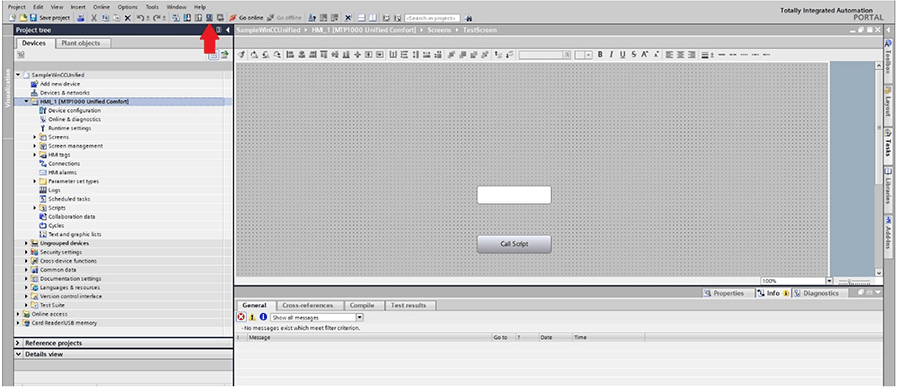The width and height of the screenshot is (900, 391).
Task: Open the Help menu
Action: (x=200, y=7)
